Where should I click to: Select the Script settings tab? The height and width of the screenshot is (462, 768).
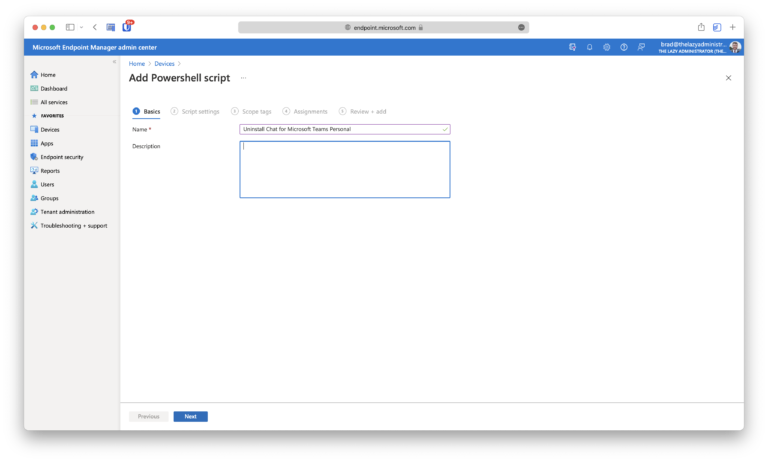[x=195, y=112]
